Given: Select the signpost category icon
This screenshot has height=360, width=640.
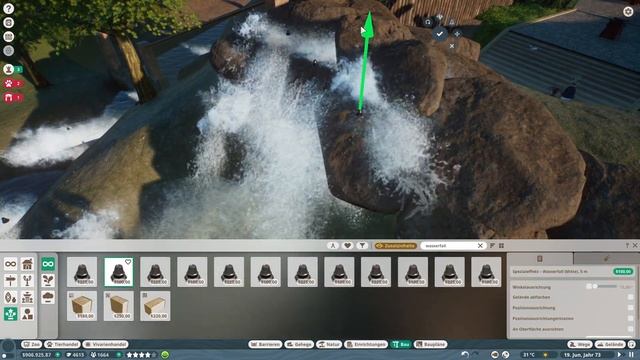Looking at the screenshot, I should [x=10, y=281].
